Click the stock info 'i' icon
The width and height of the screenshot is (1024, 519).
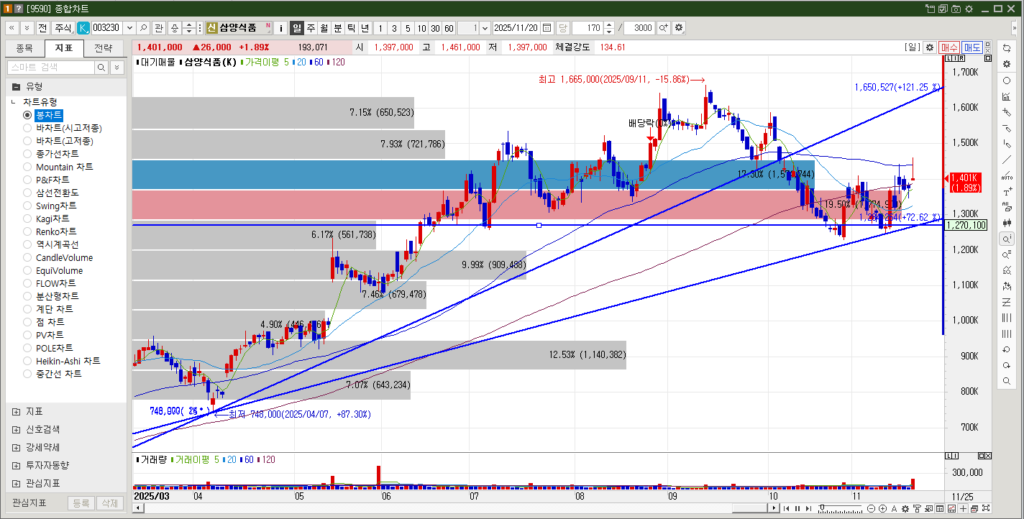coord(281,28)
